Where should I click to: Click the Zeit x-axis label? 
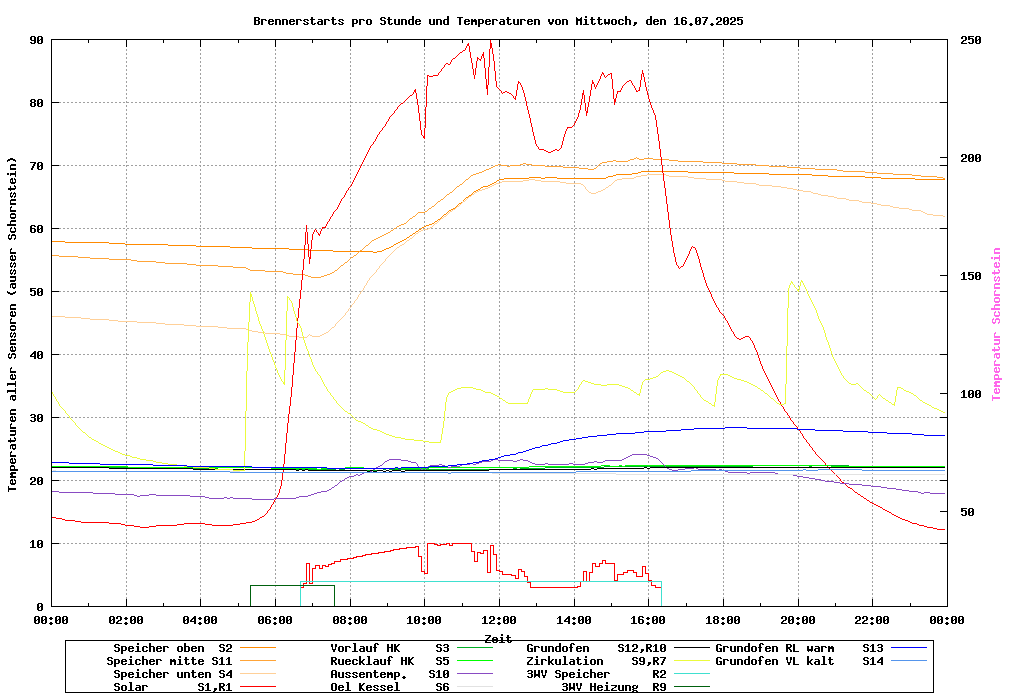coord(498,638)
